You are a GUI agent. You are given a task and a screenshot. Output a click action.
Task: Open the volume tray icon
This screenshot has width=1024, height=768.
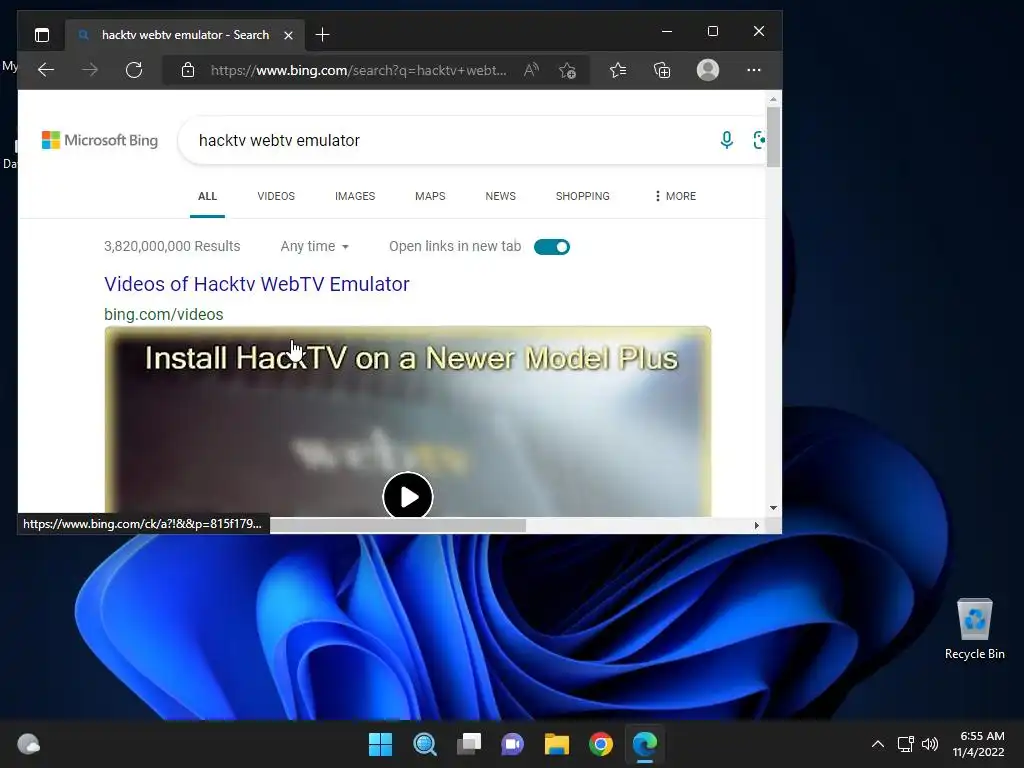click(x=930, y=744)
